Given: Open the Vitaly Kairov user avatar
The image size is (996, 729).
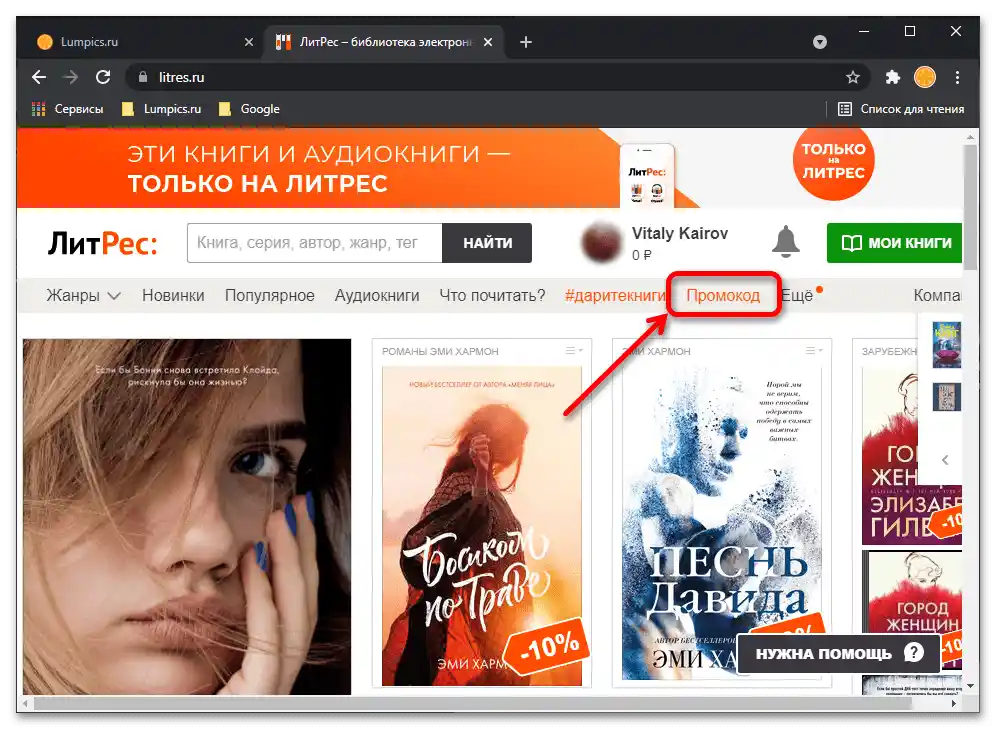Looking at the screenshot, I should (x=600, y=243).
